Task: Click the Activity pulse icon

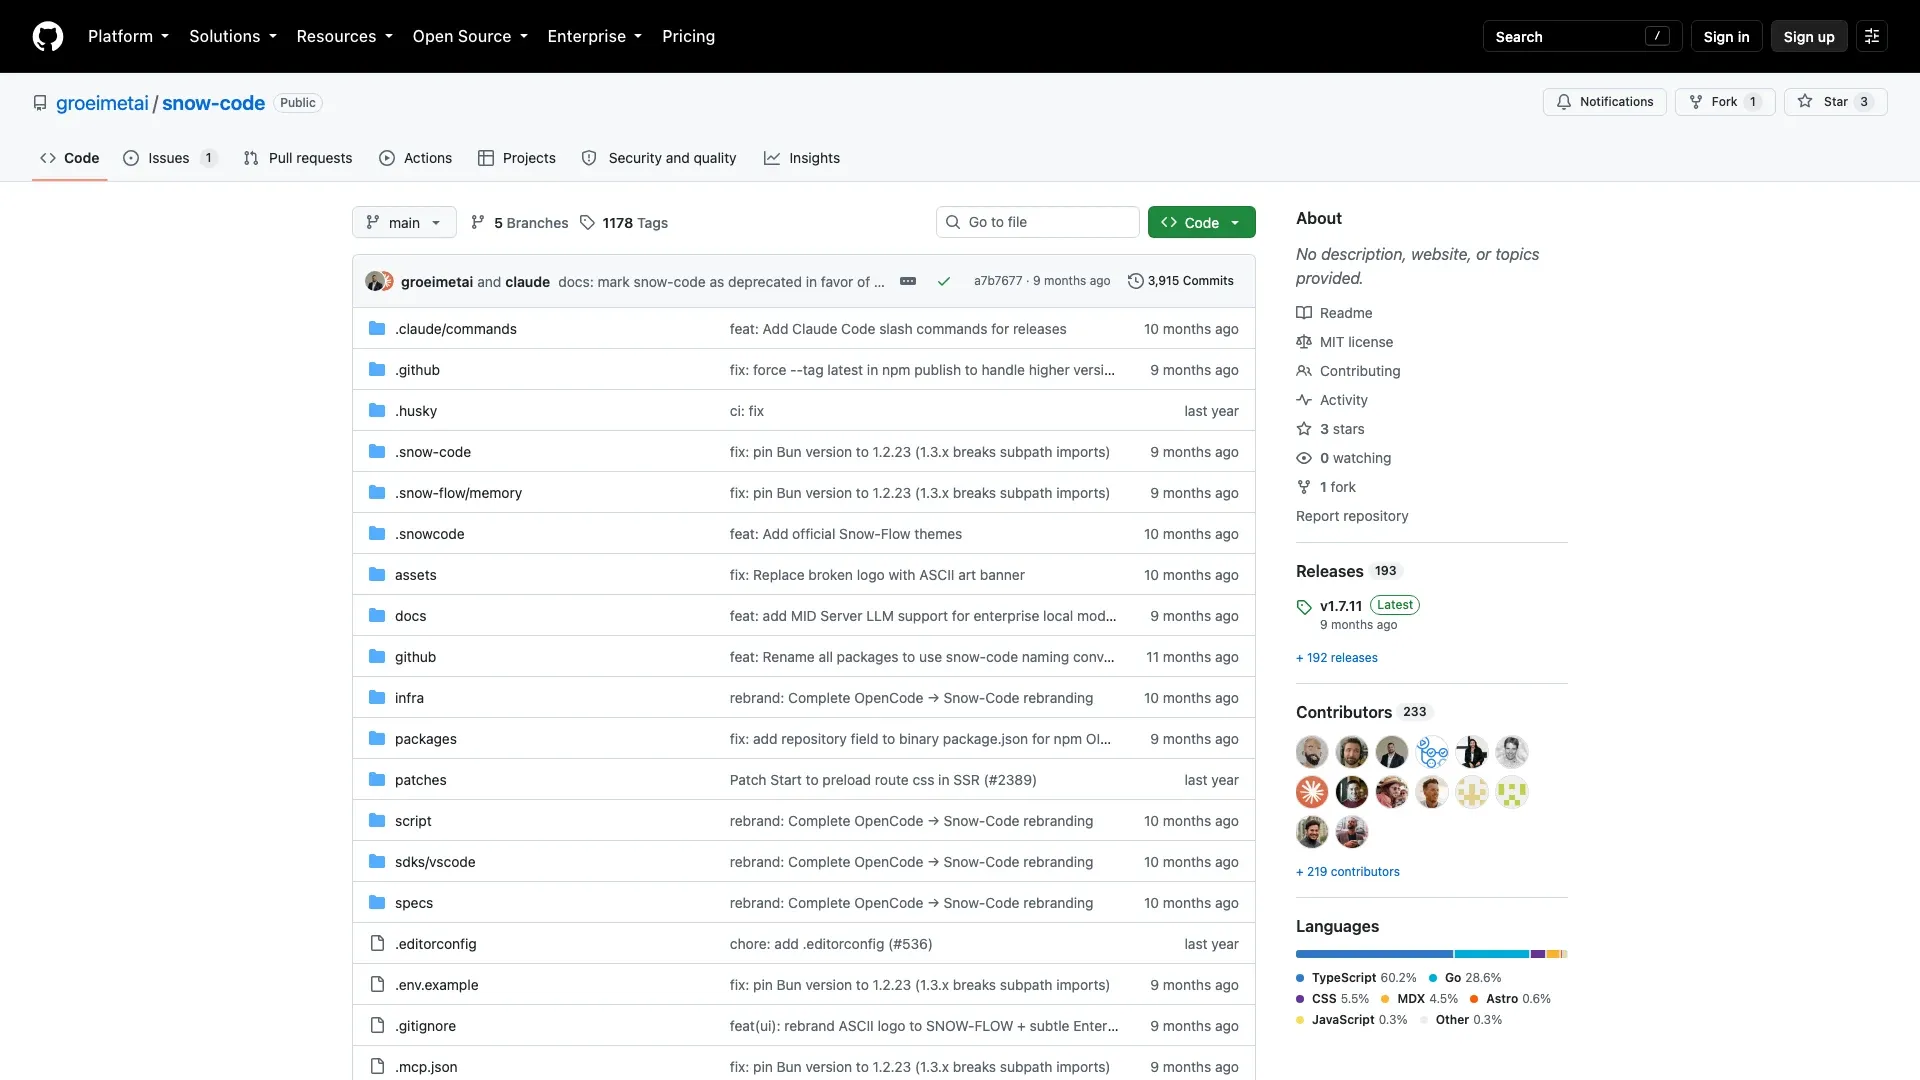Action: 1304,400
